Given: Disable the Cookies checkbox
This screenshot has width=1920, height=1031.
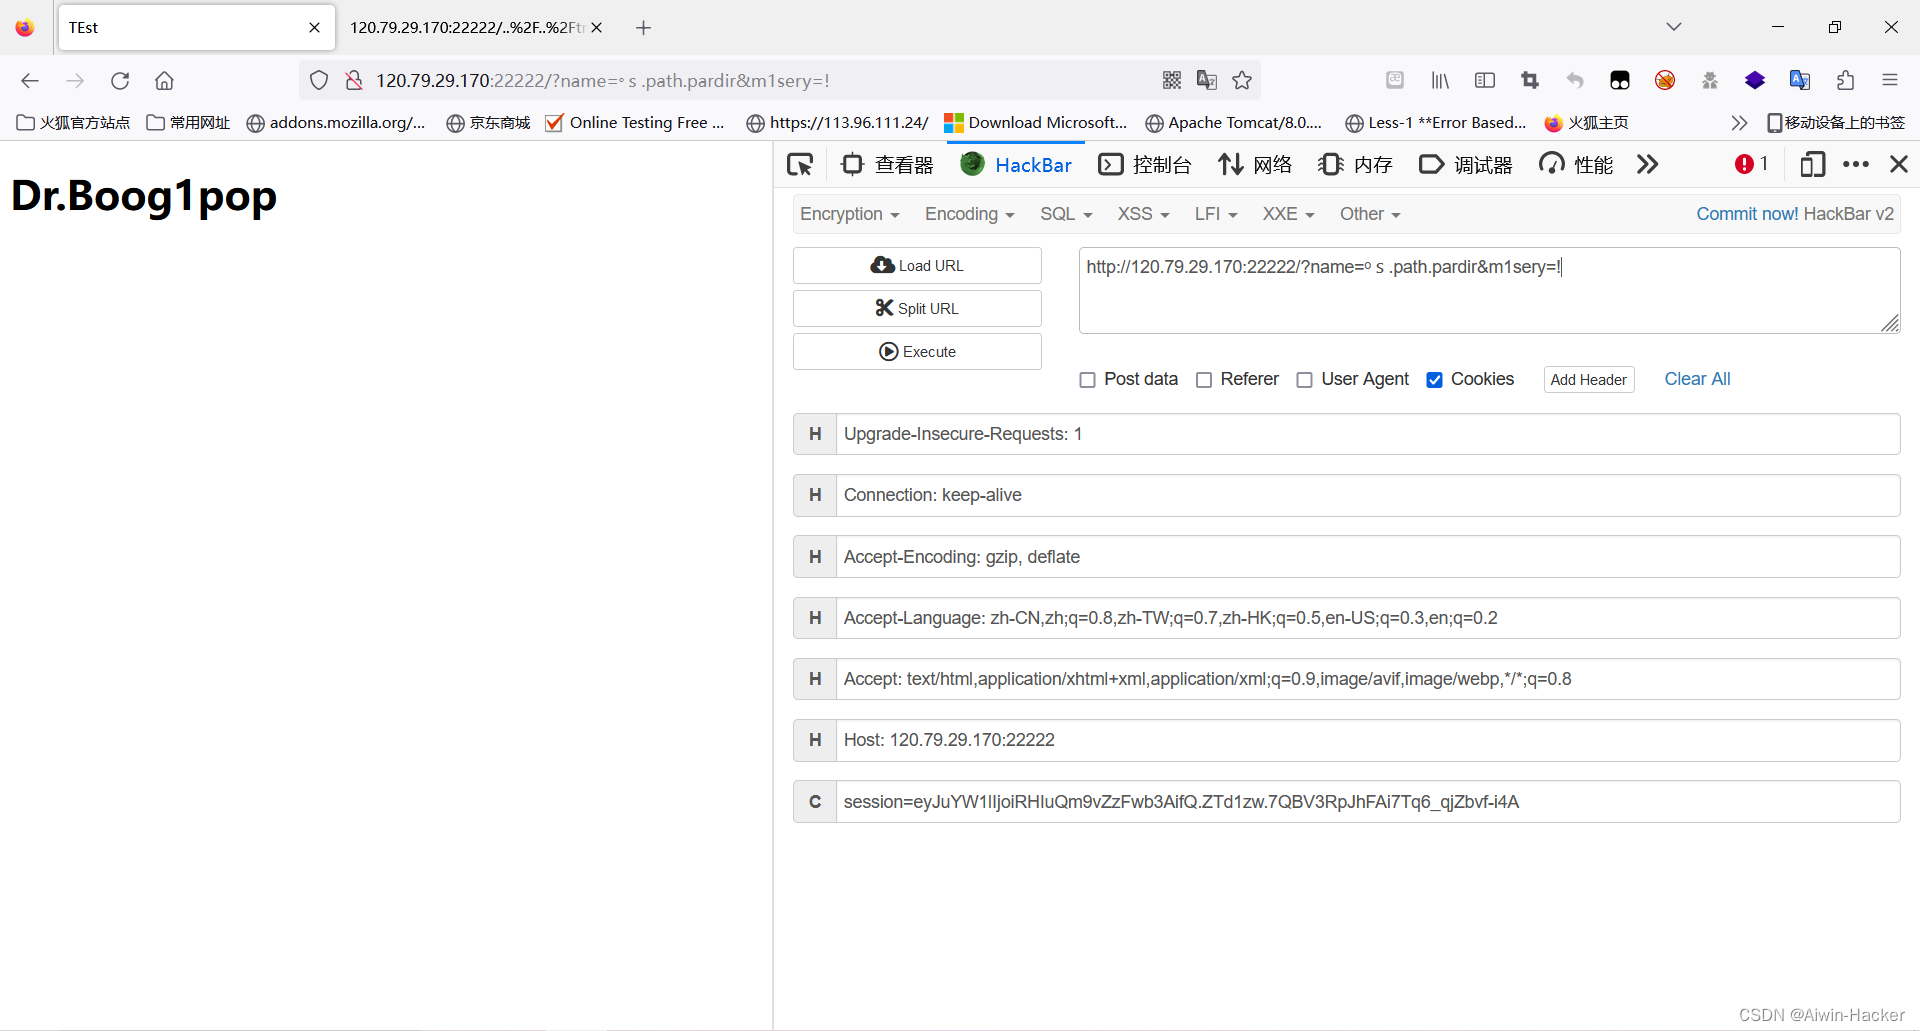Looking at the screenshot, I should pos(1435,380).
